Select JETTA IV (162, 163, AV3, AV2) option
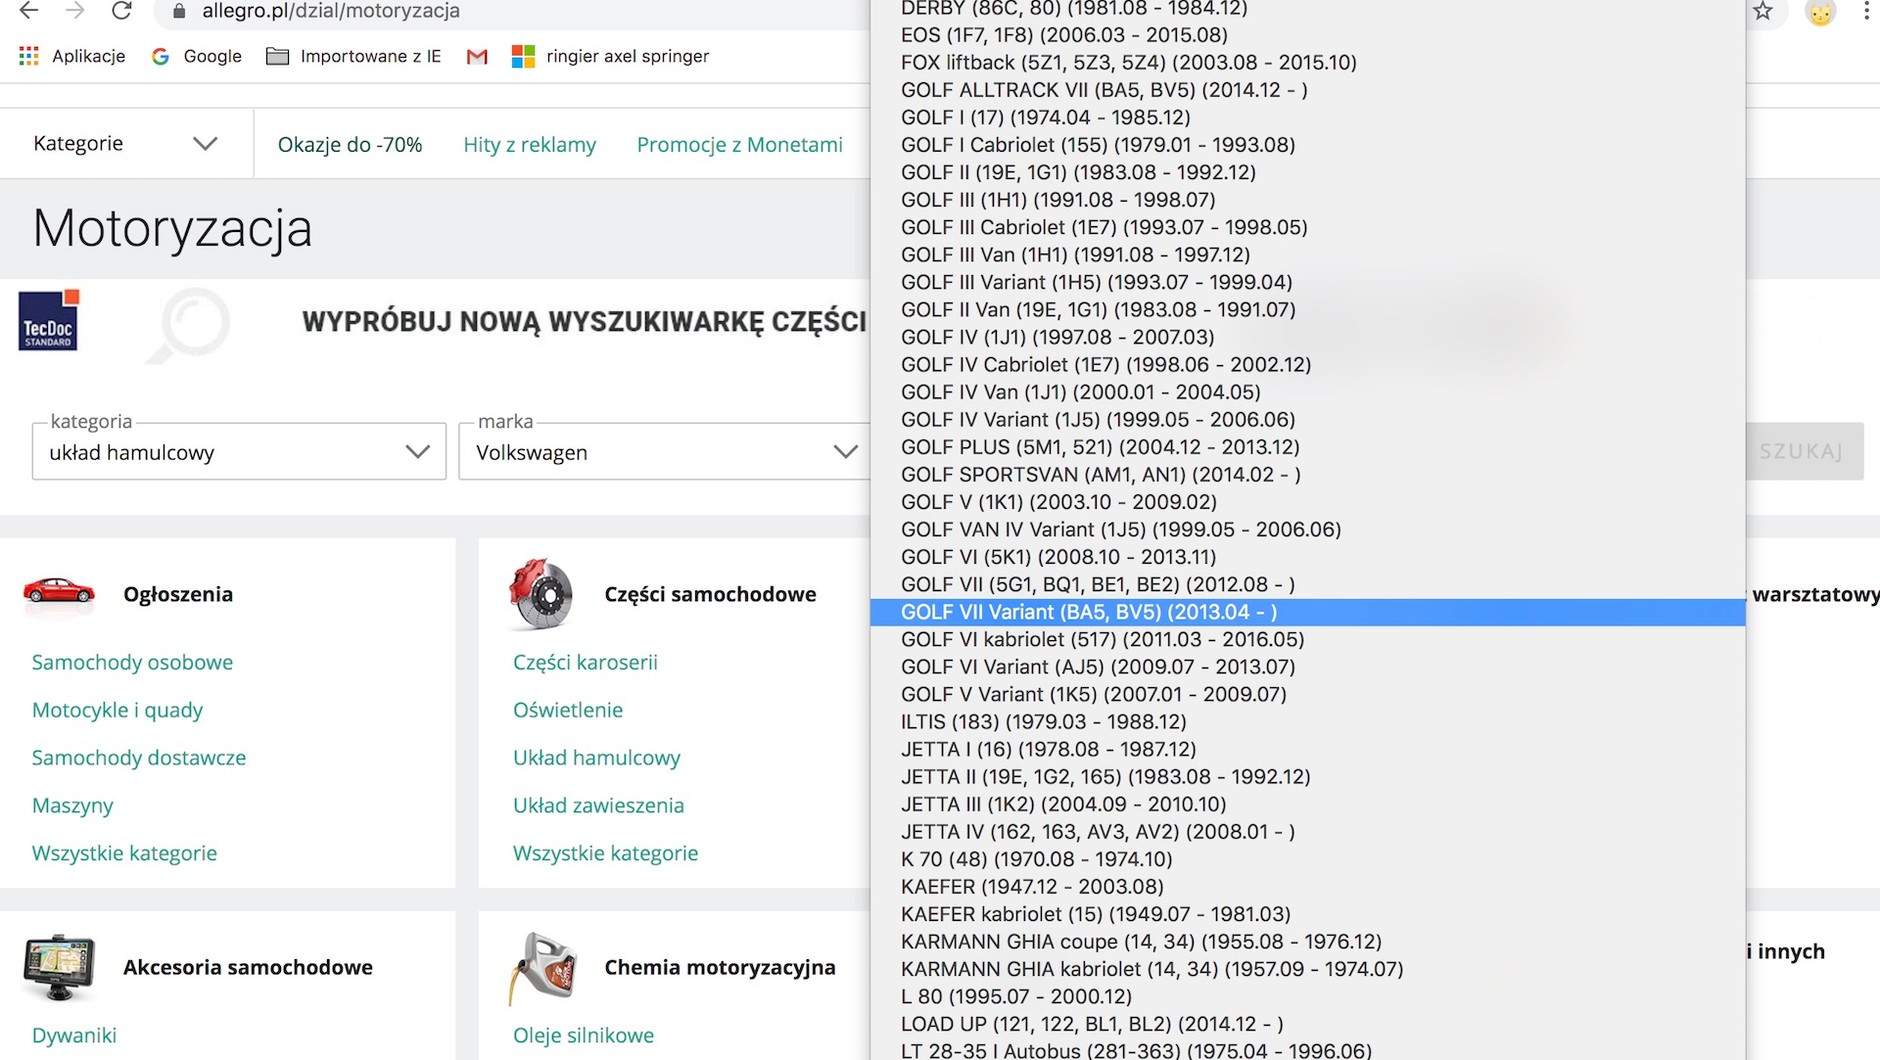 click(1308, 832)
